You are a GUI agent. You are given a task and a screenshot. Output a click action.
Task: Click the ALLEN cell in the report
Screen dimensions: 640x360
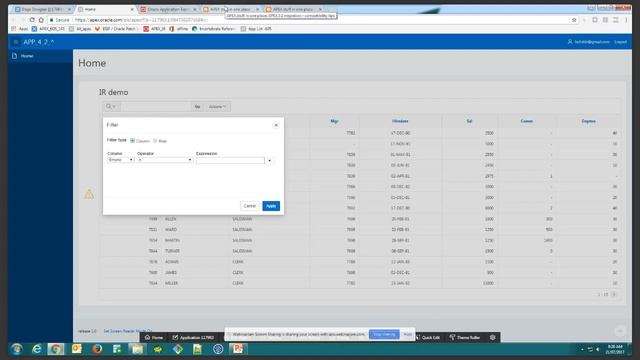[x=171, y=219]
